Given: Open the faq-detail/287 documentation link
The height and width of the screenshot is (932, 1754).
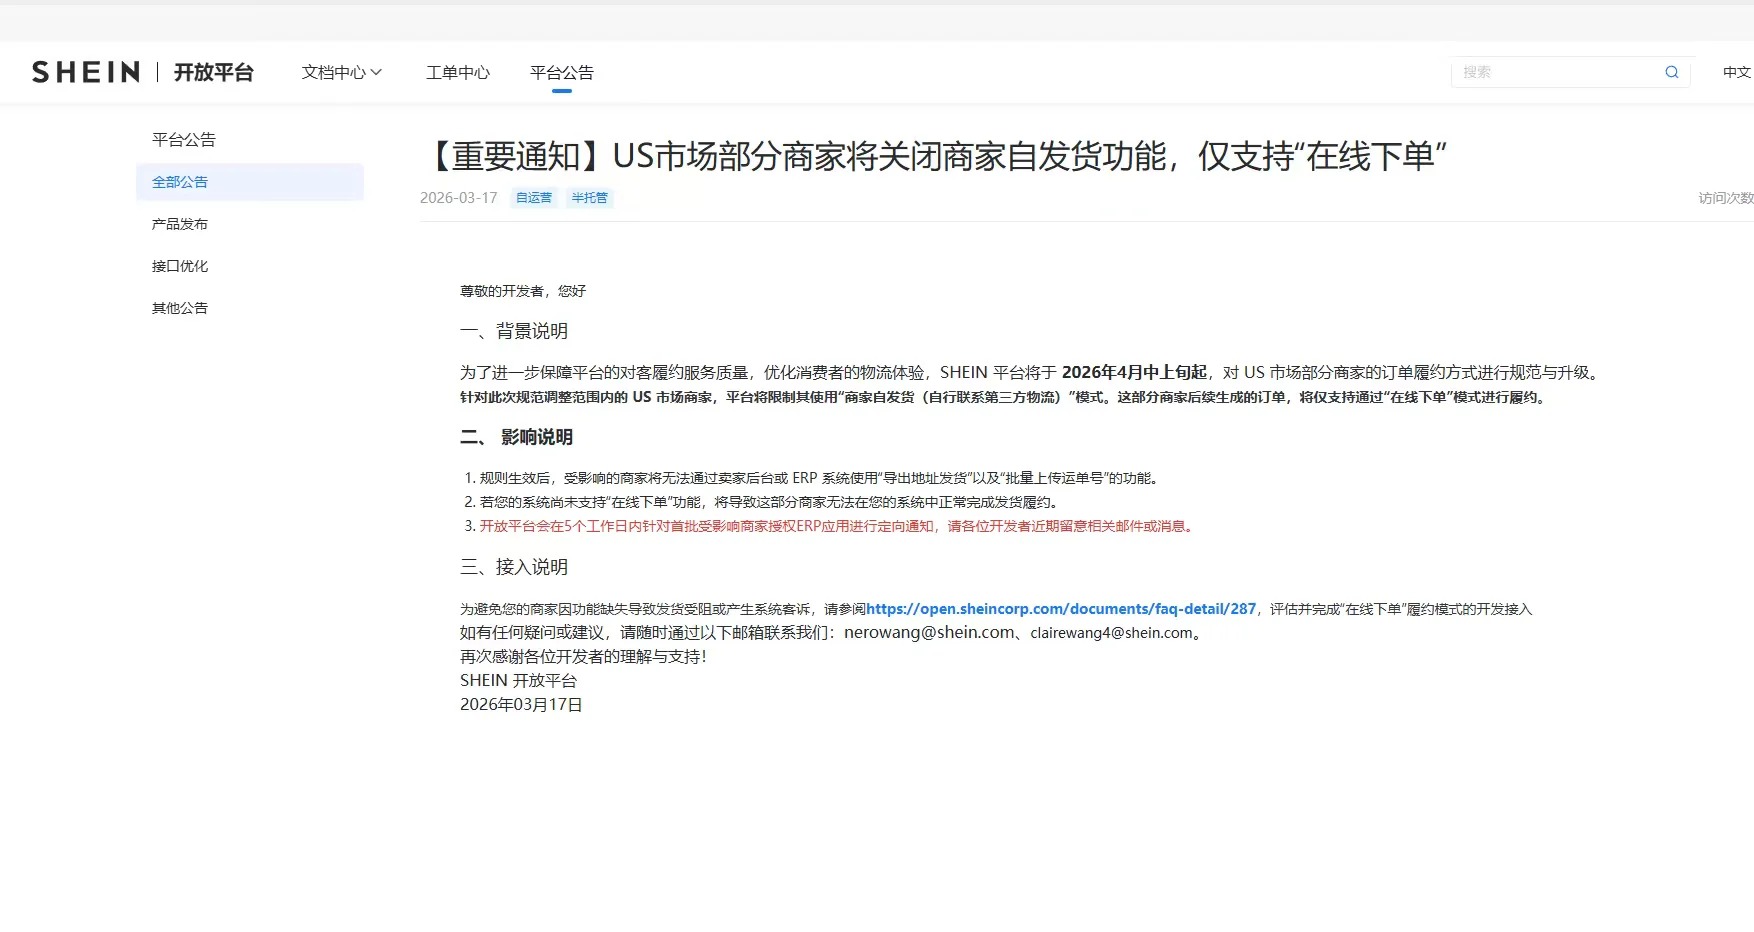Looking at the screenshot, I should 1060,608.
